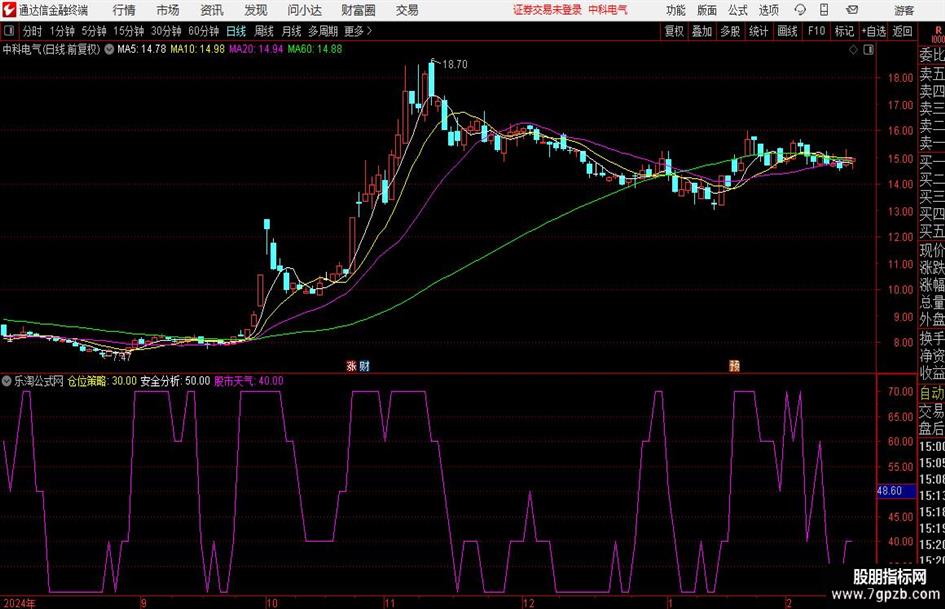Expand the 乐淘公式网 indicator arrow
Viewport: 945px width, 609px height.
7,381
